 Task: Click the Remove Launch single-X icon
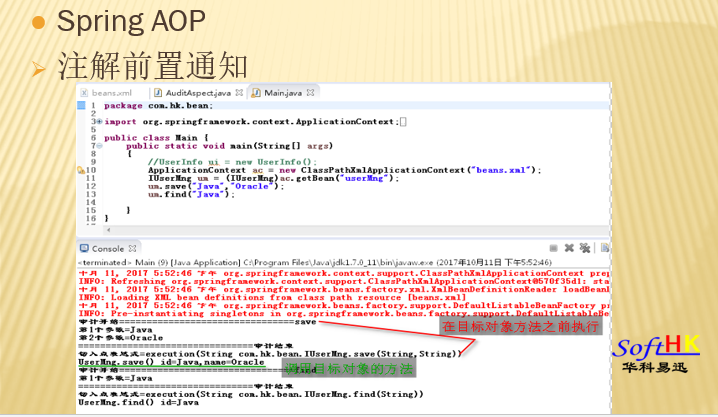[569, 248]
